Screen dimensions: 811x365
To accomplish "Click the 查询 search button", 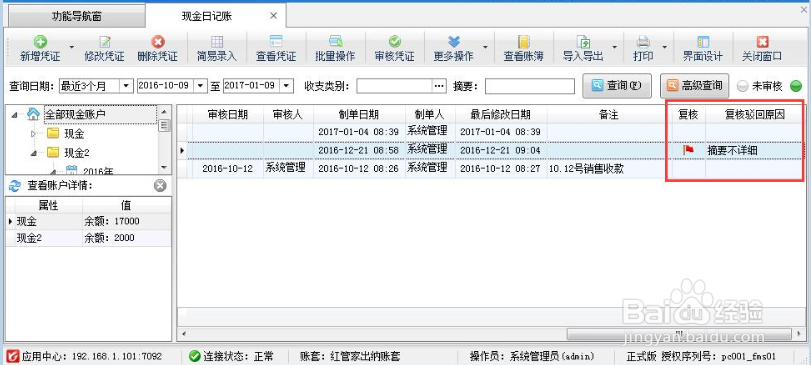I will [x=617, y=85].
